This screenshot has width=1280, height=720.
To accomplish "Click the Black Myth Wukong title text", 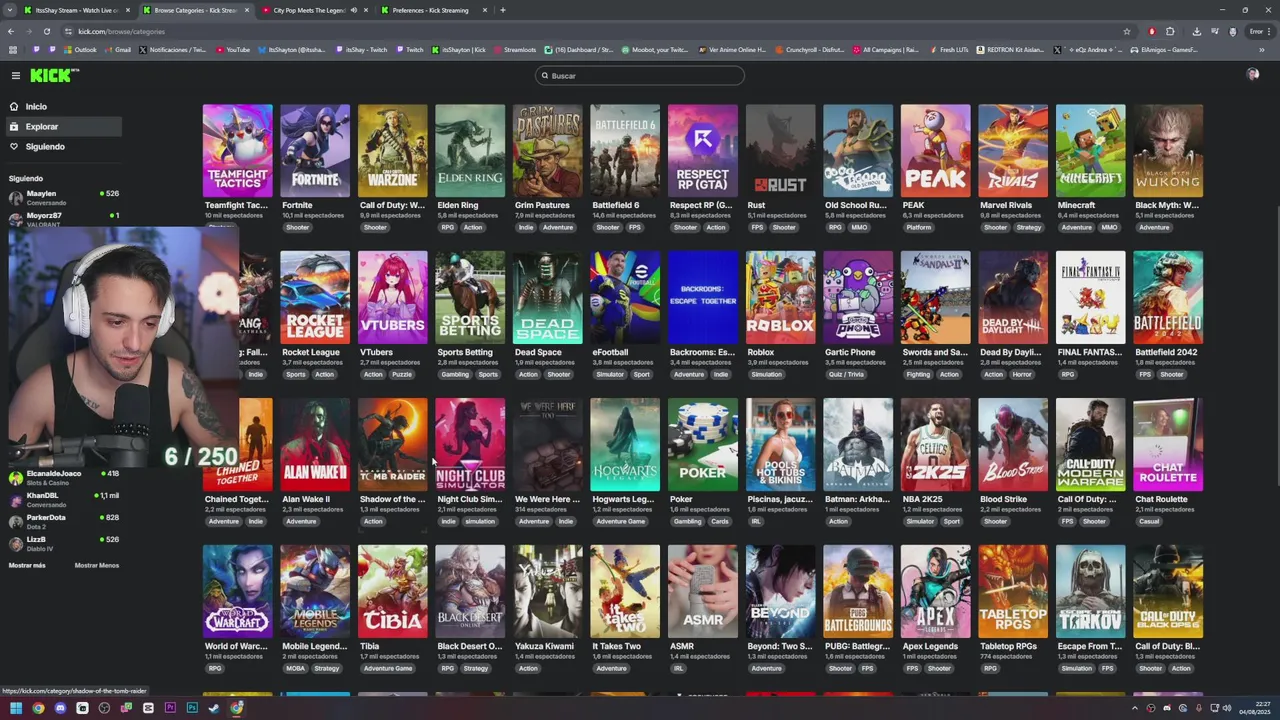I will 1167,205.
